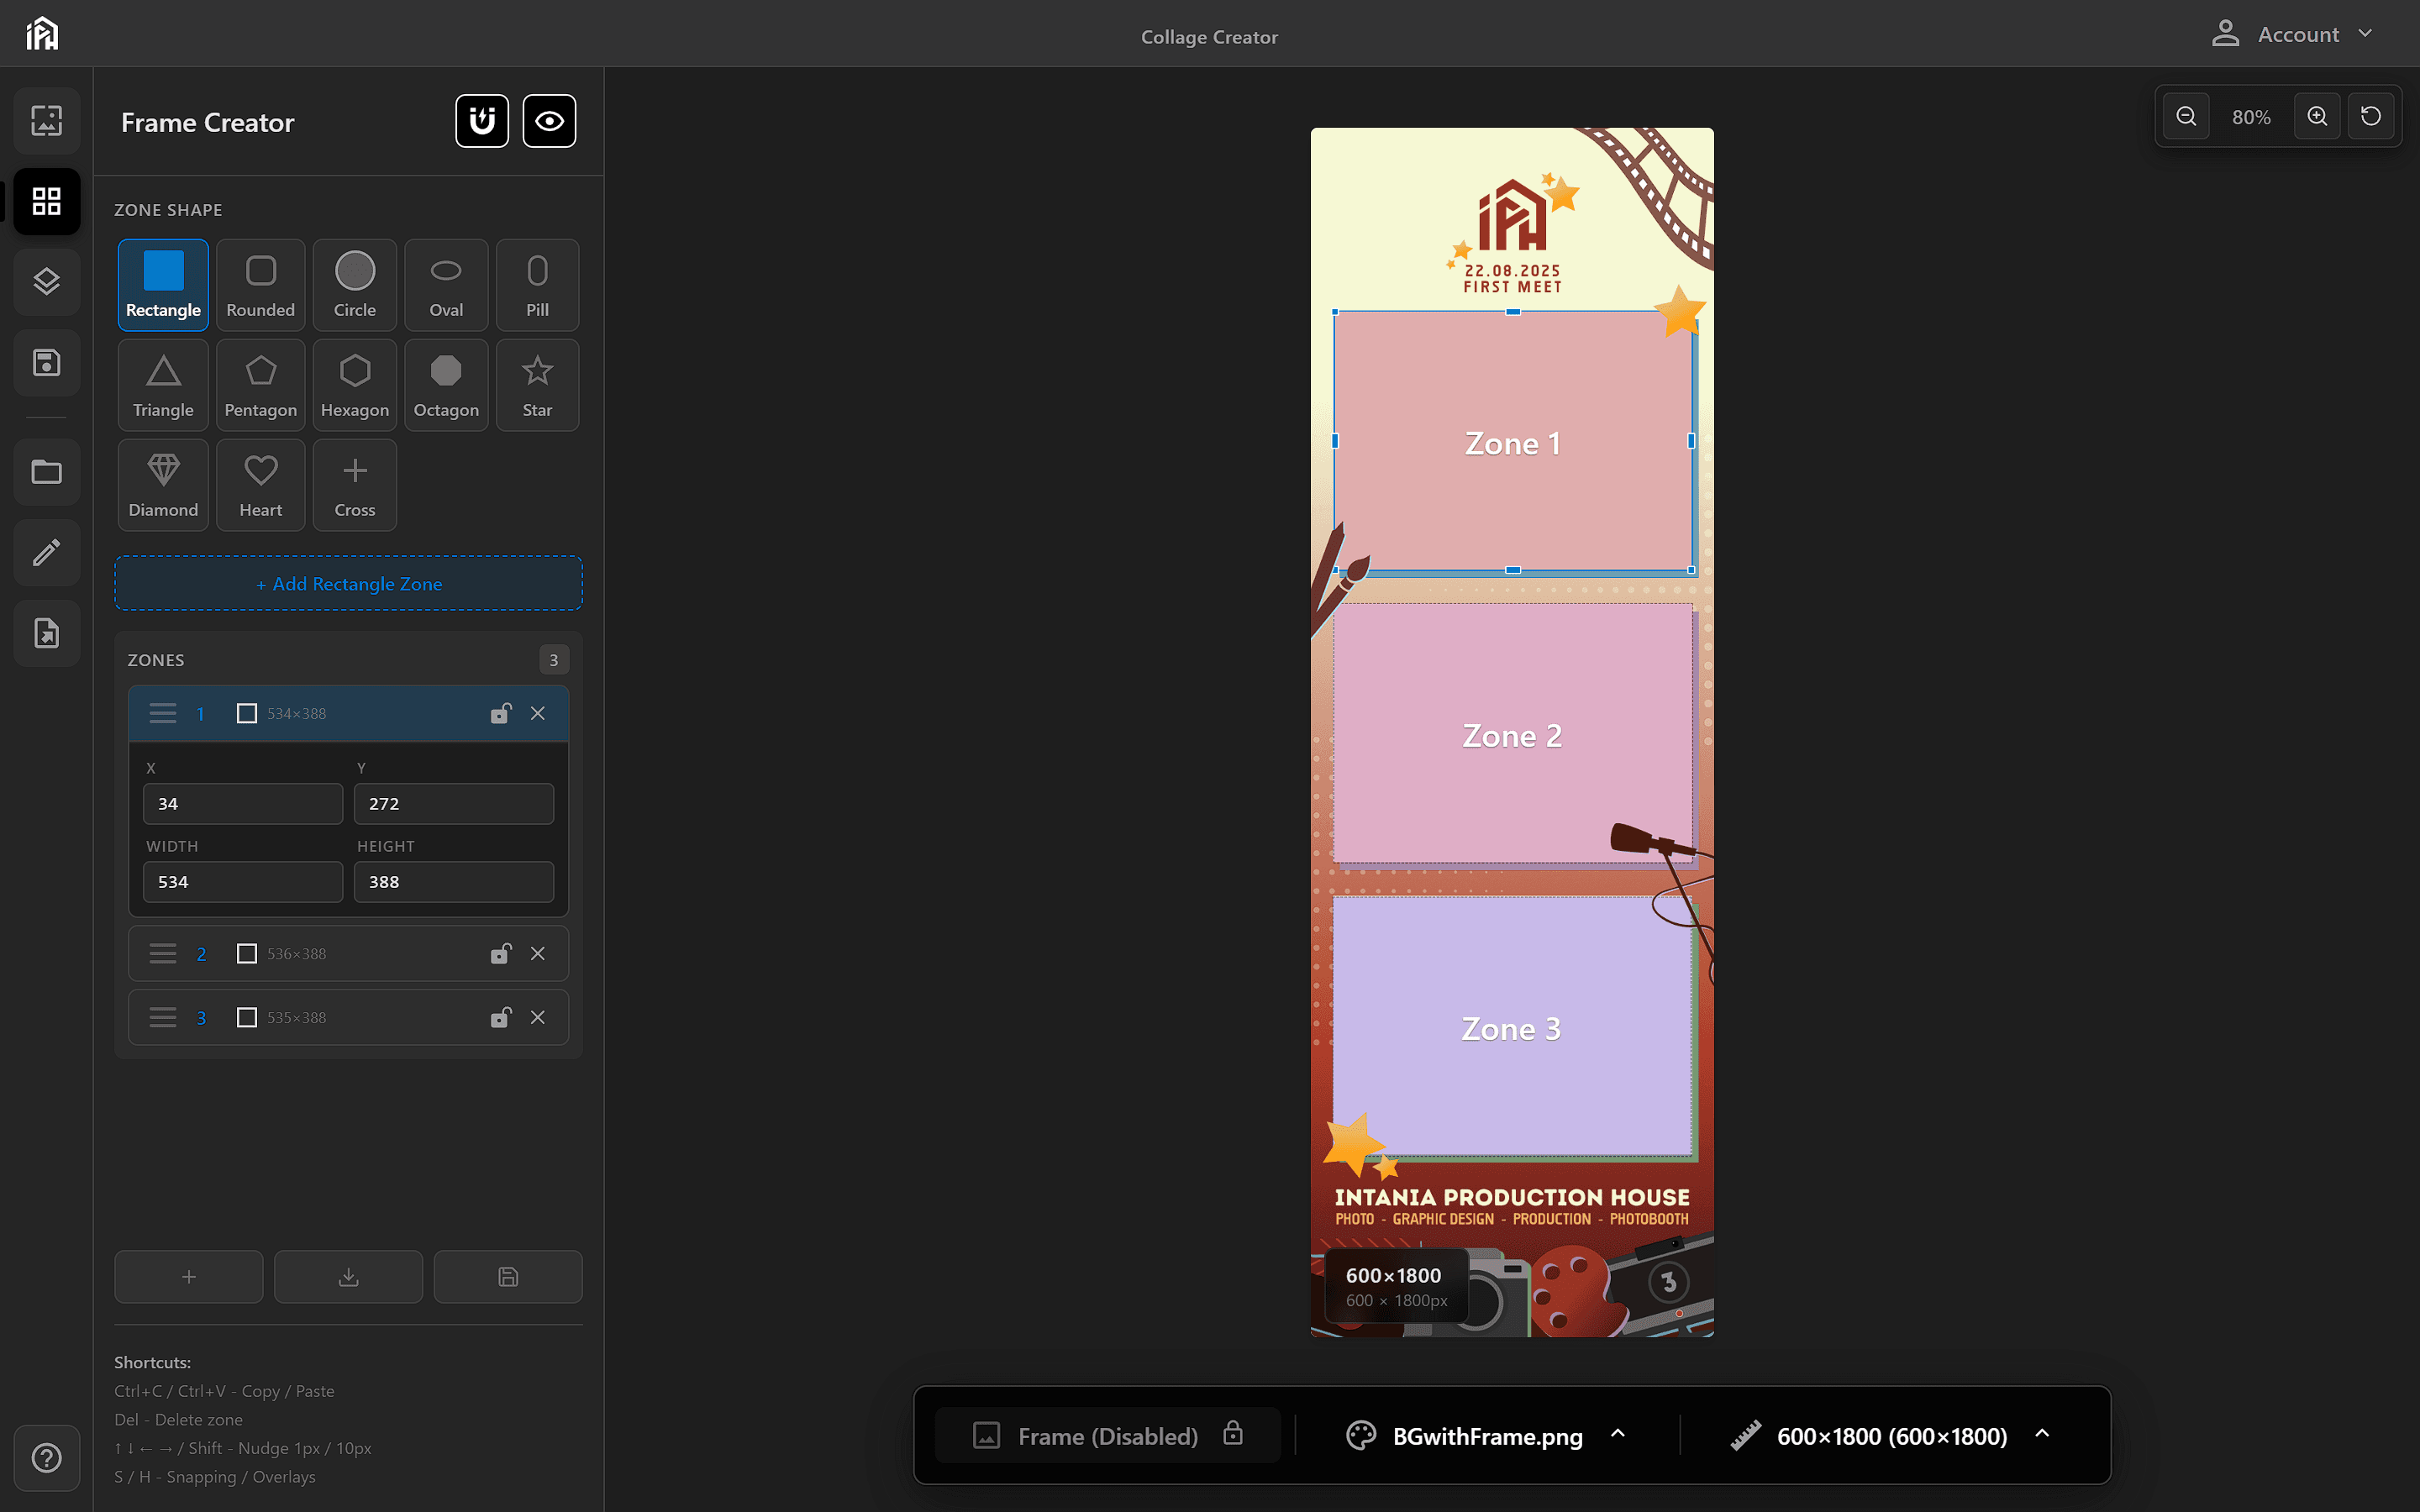2420x1512 pixels.
Task: Open the image panel in the sidebar
Action: 47,120
